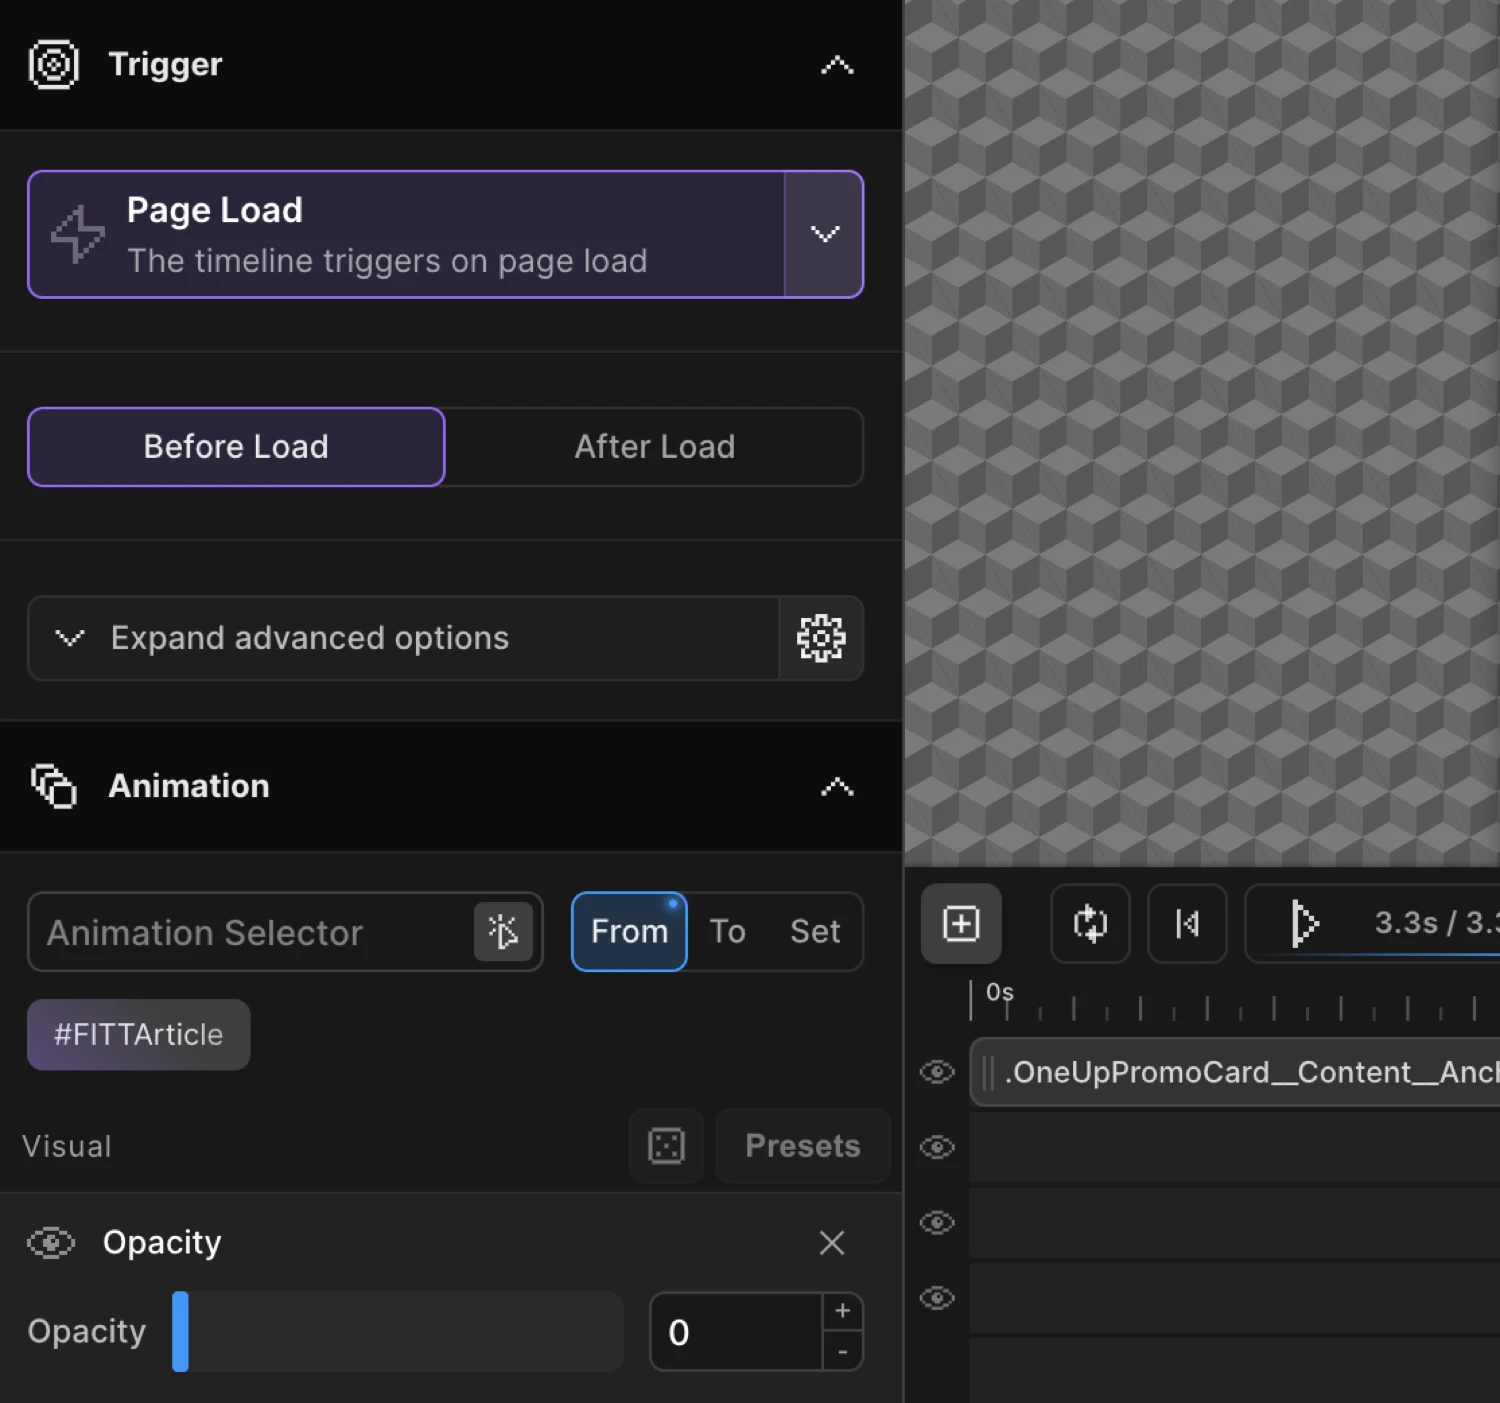Switch to the After Load tab
Screen dimensions: 1500x1403
coord(654,447)
